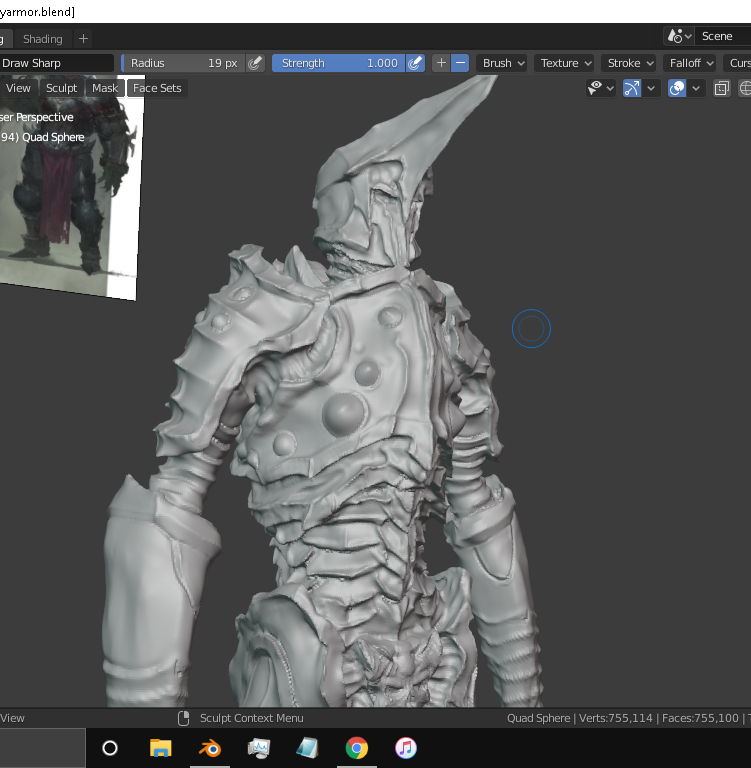Select the Add (plus) brush direction
The image size is (751, 768).
coord(441,63)
